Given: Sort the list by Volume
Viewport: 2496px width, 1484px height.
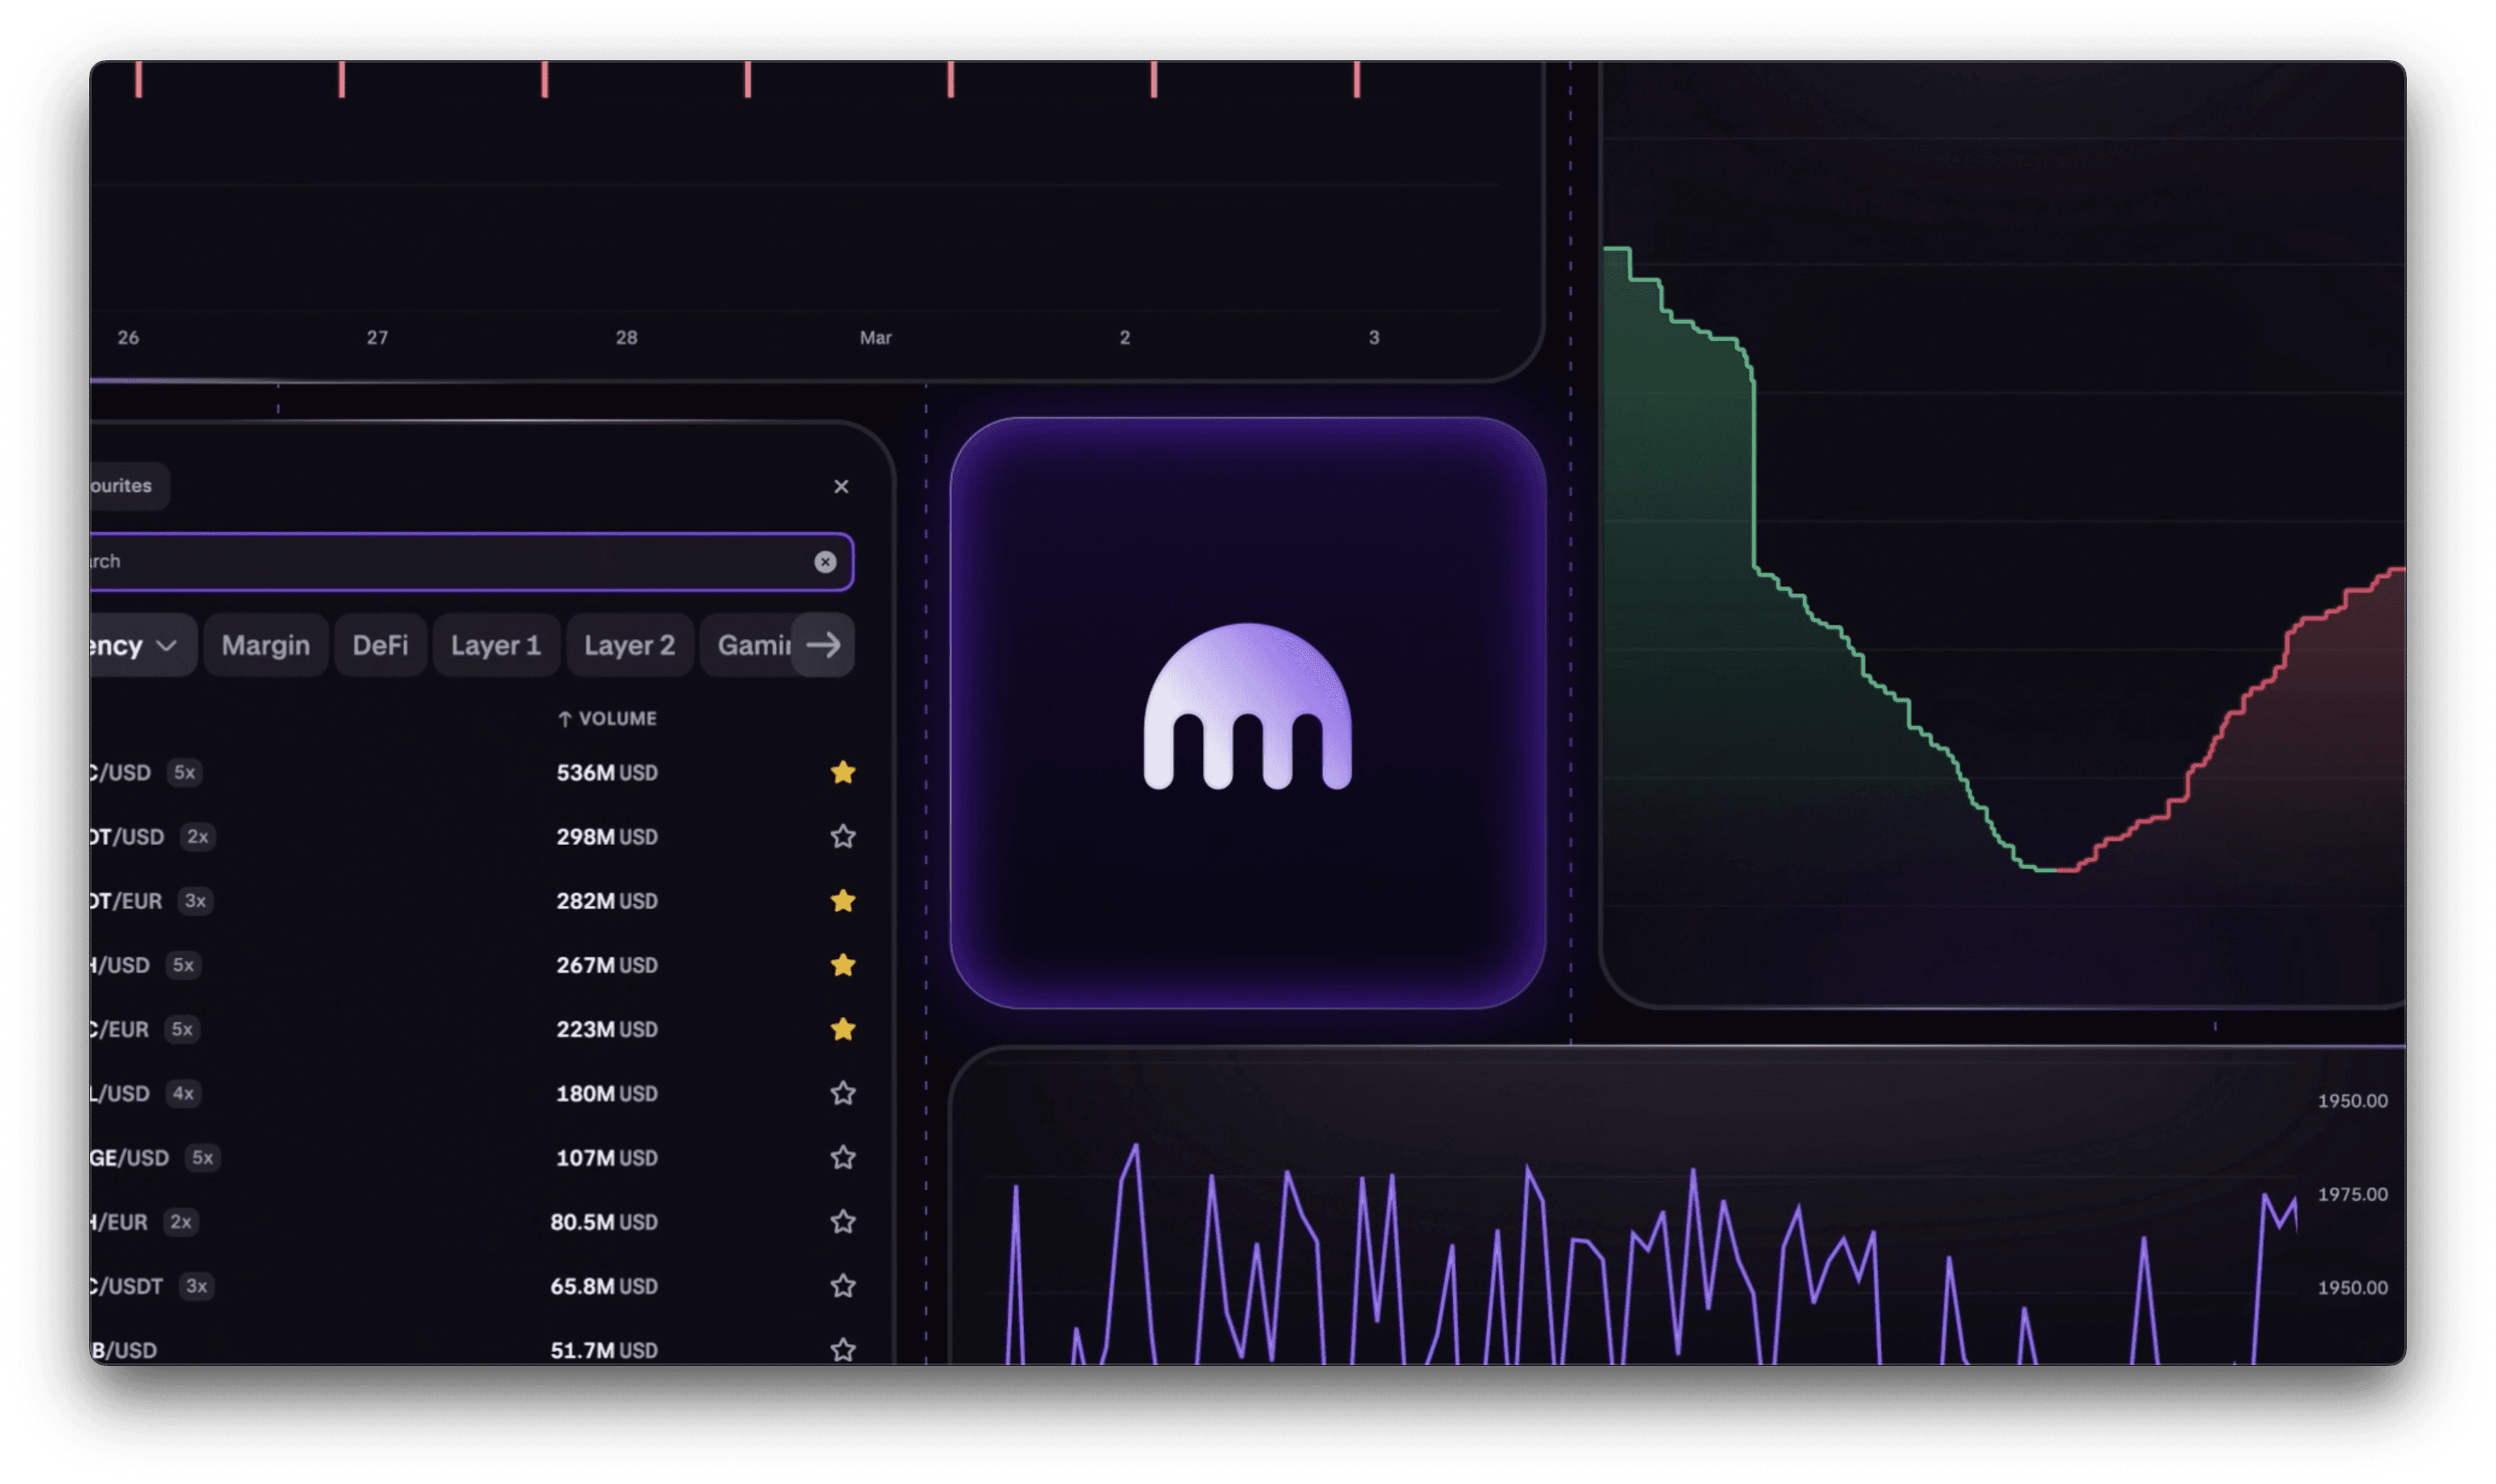Looking at the screenshot, I should pos(607,719).
